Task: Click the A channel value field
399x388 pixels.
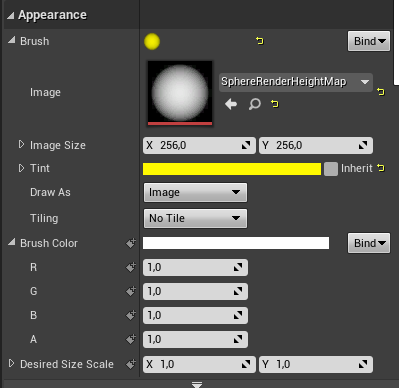Action: [195, 339]
